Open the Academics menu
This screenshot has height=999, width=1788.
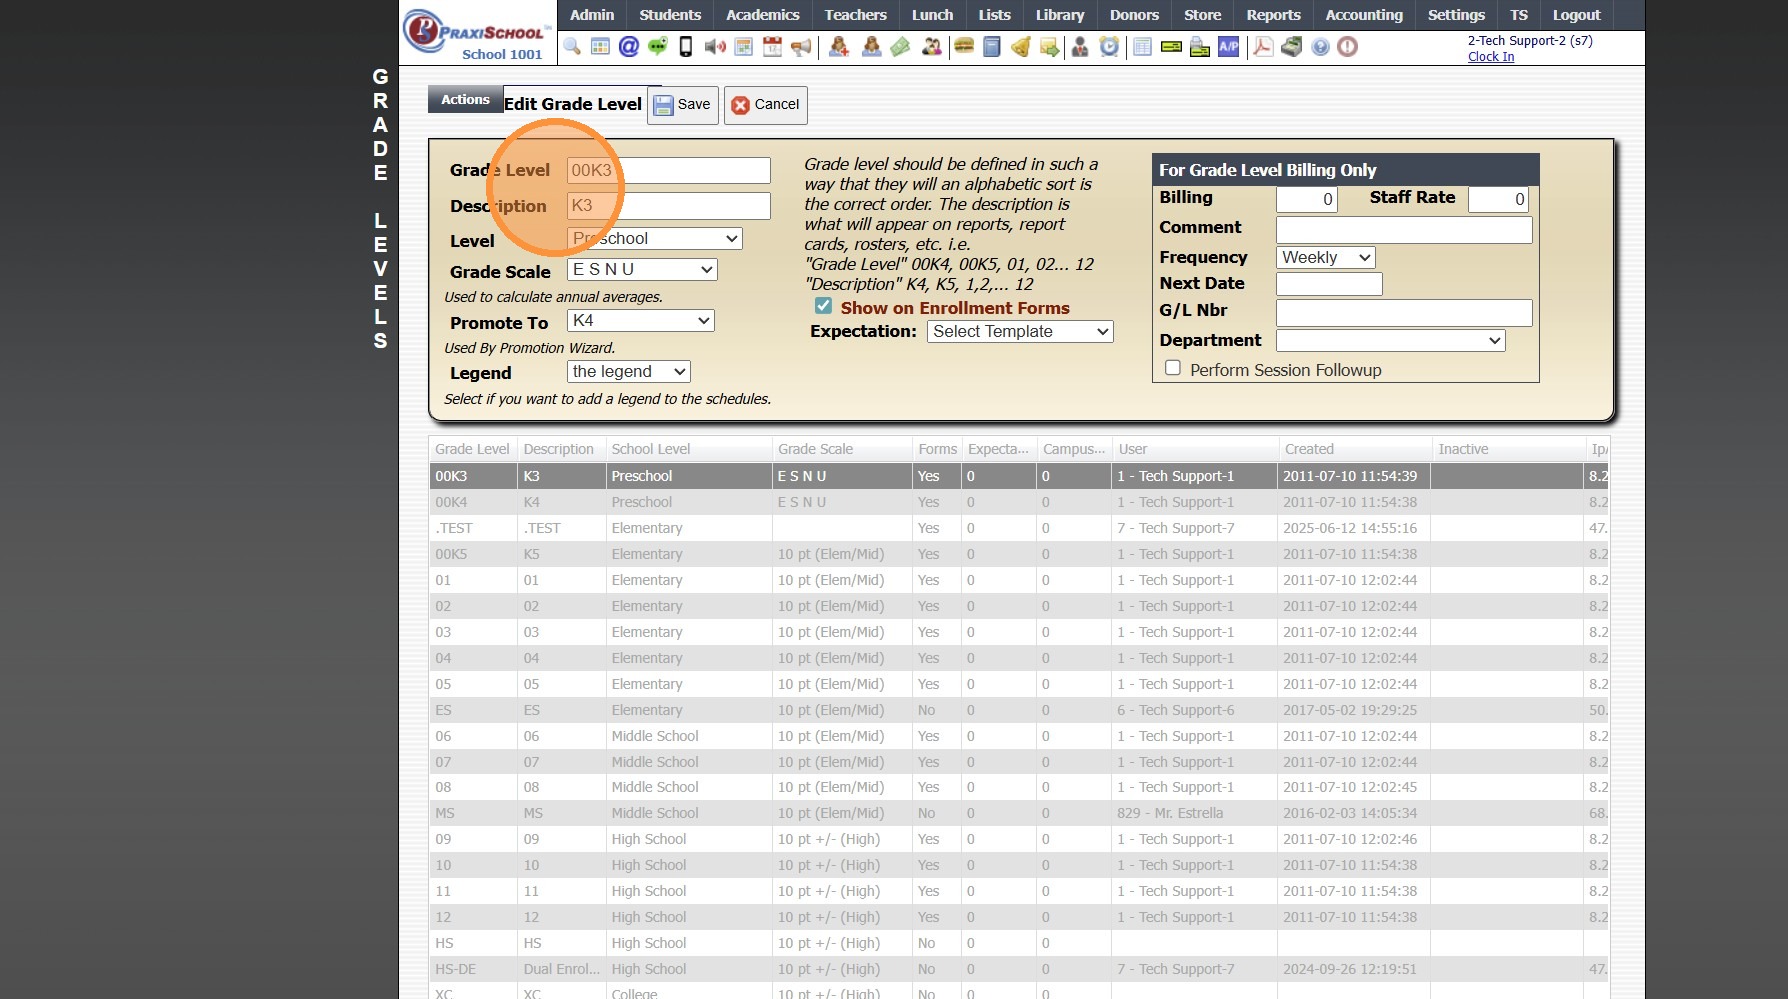tap(763, 15)
